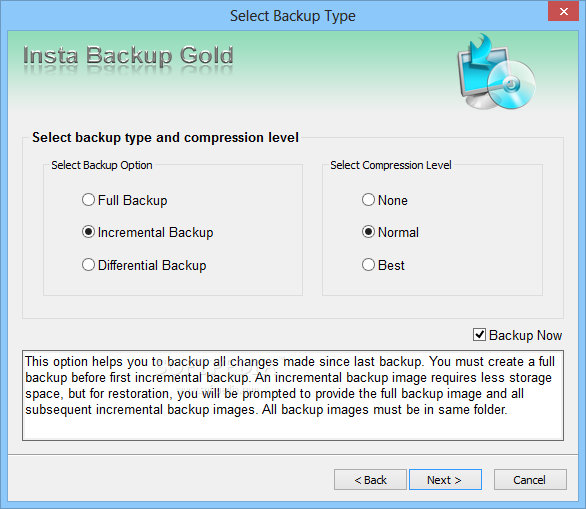Click the Select Backup Option group label
The width and height of the screenshot is (586, 509).
click(x=102, y=165)
